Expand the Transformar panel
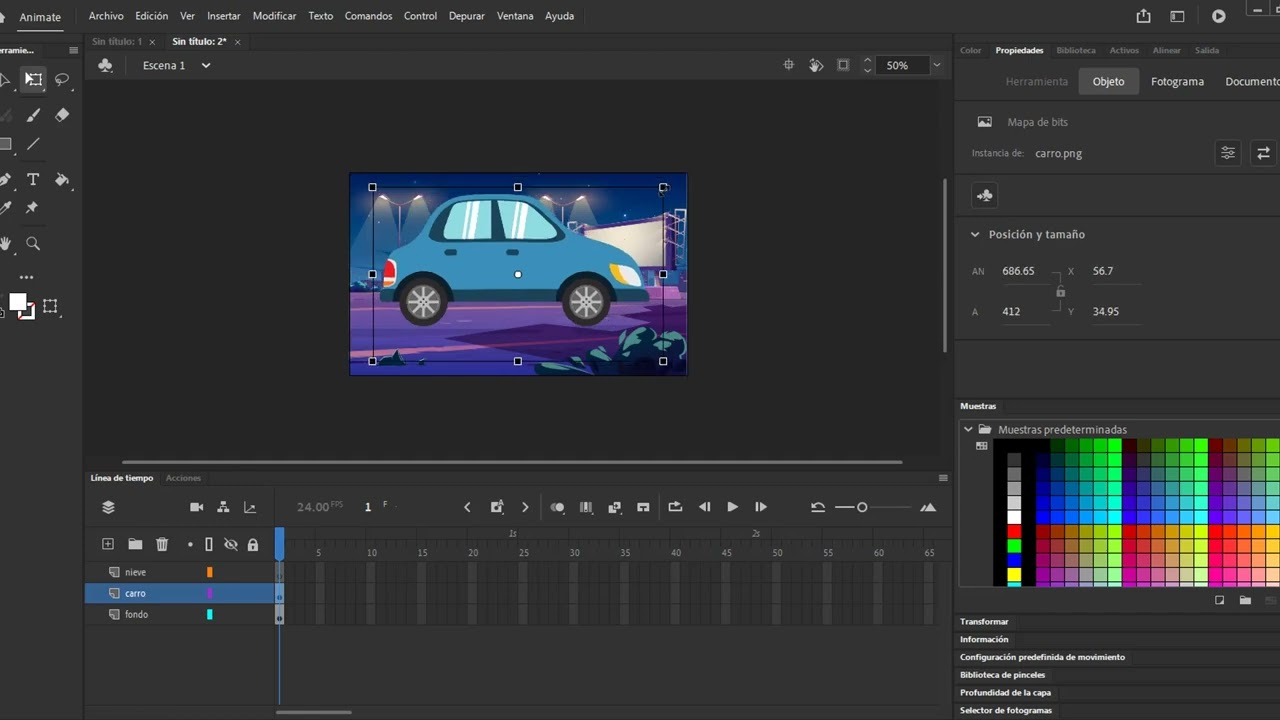Screen dimensions: 1280x720 point(984,621)
